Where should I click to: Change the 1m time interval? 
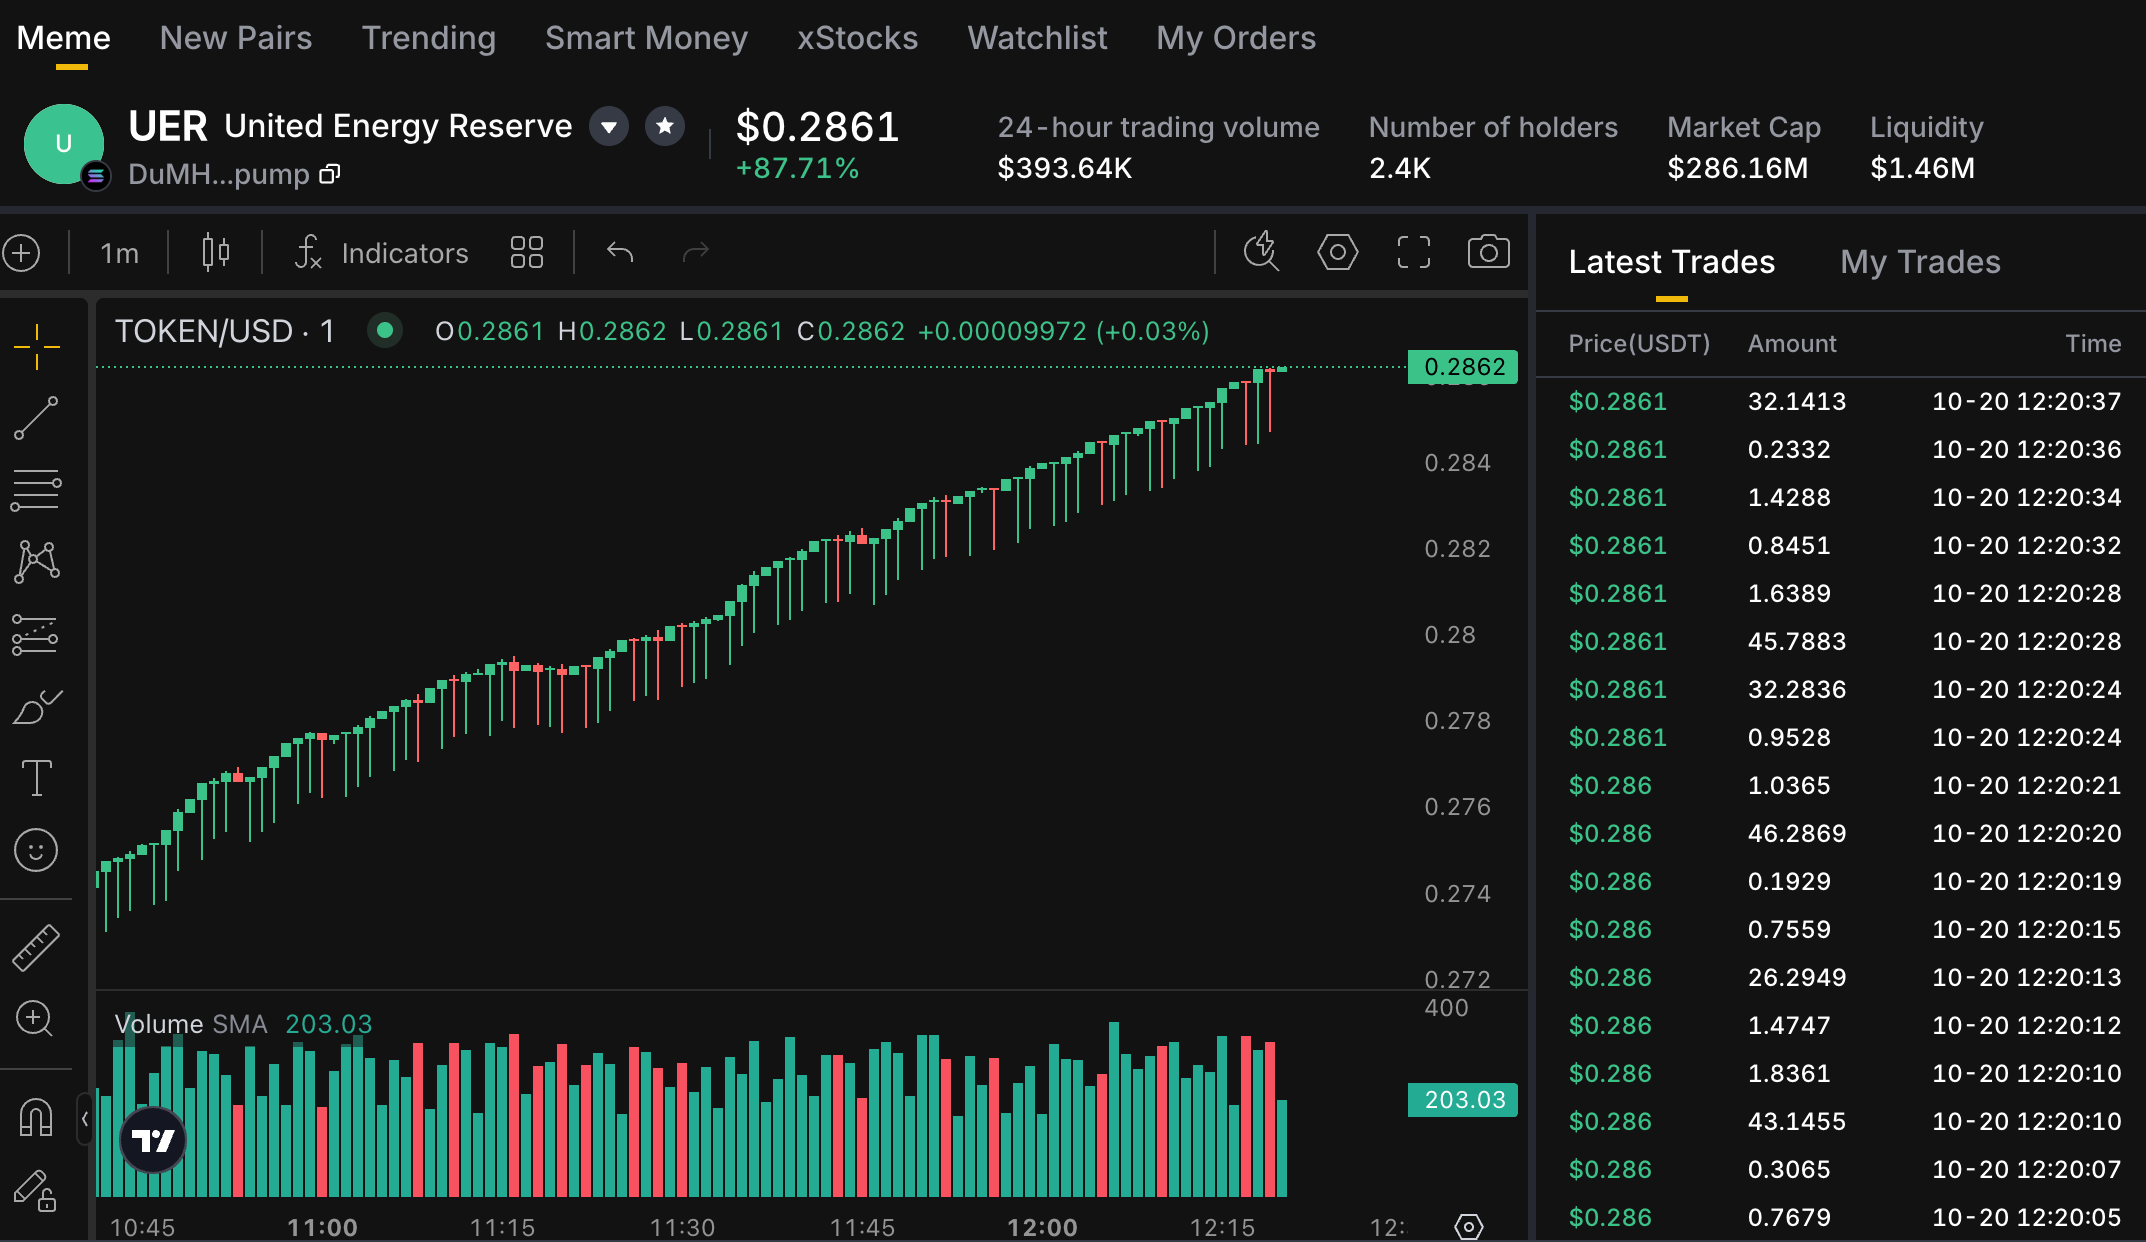(x=119, y=253)
